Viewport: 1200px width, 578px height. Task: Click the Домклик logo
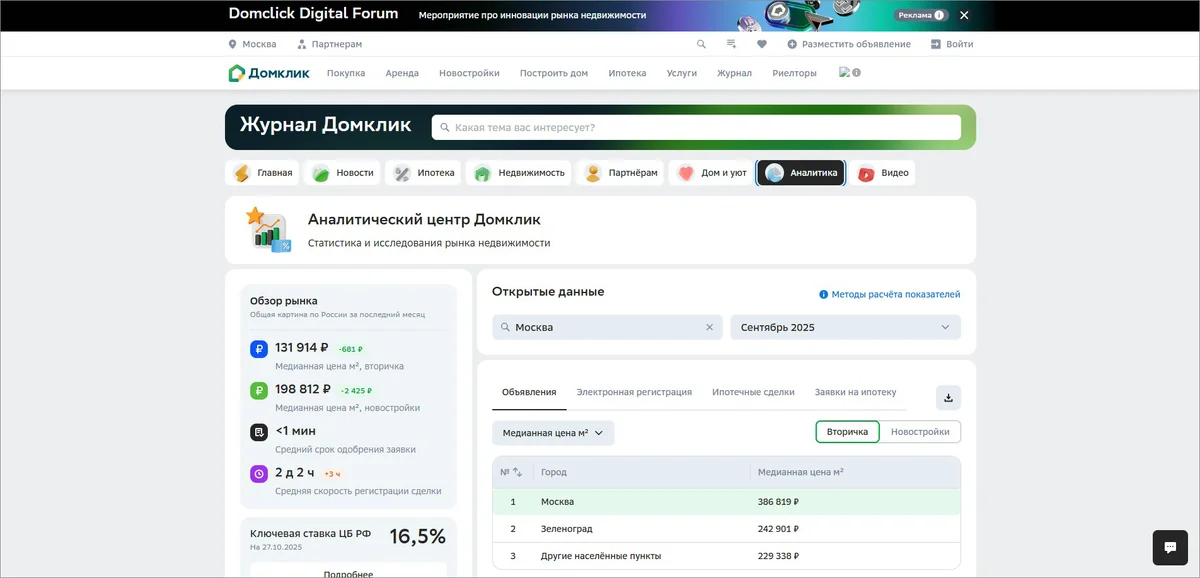click(x=269, y=73)
